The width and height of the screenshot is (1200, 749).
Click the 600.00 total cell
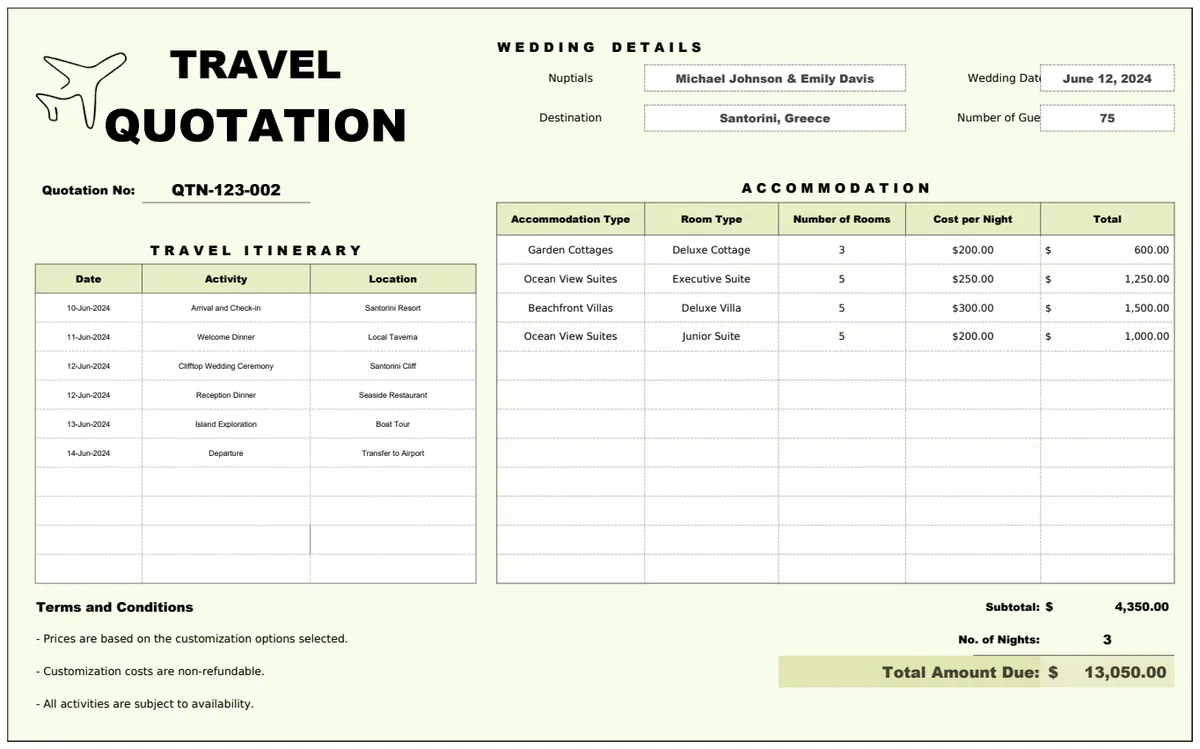tap(1107, 250)
